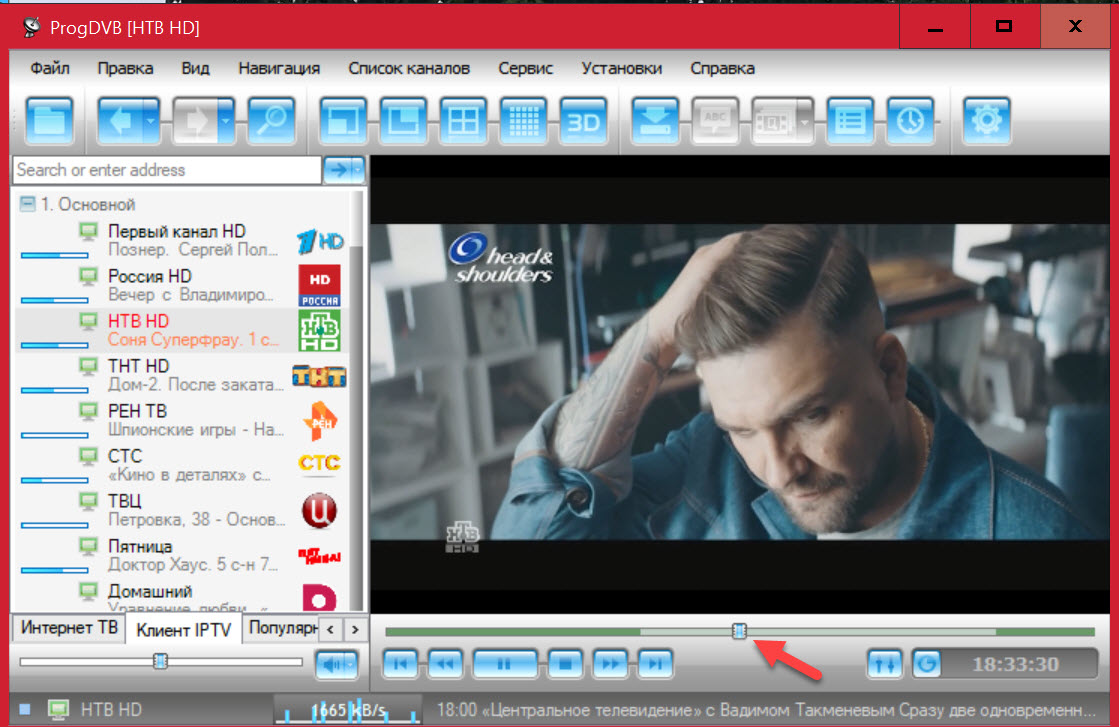Toggle the mute speaker button

pos(335,663)
